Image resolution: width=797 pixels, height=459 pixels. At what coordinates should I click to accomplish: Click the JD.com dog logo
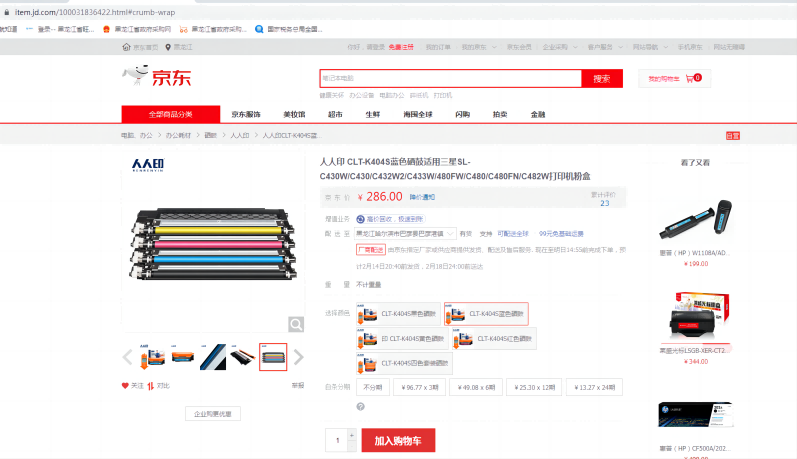pos(157,76)
